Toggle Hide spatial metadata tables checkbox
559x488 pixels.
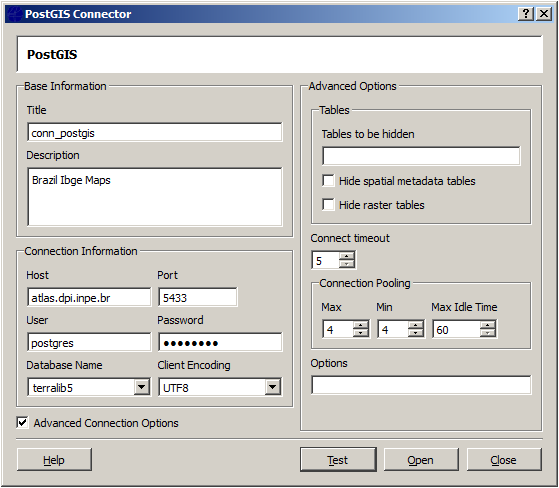click(x=328, y=181)
